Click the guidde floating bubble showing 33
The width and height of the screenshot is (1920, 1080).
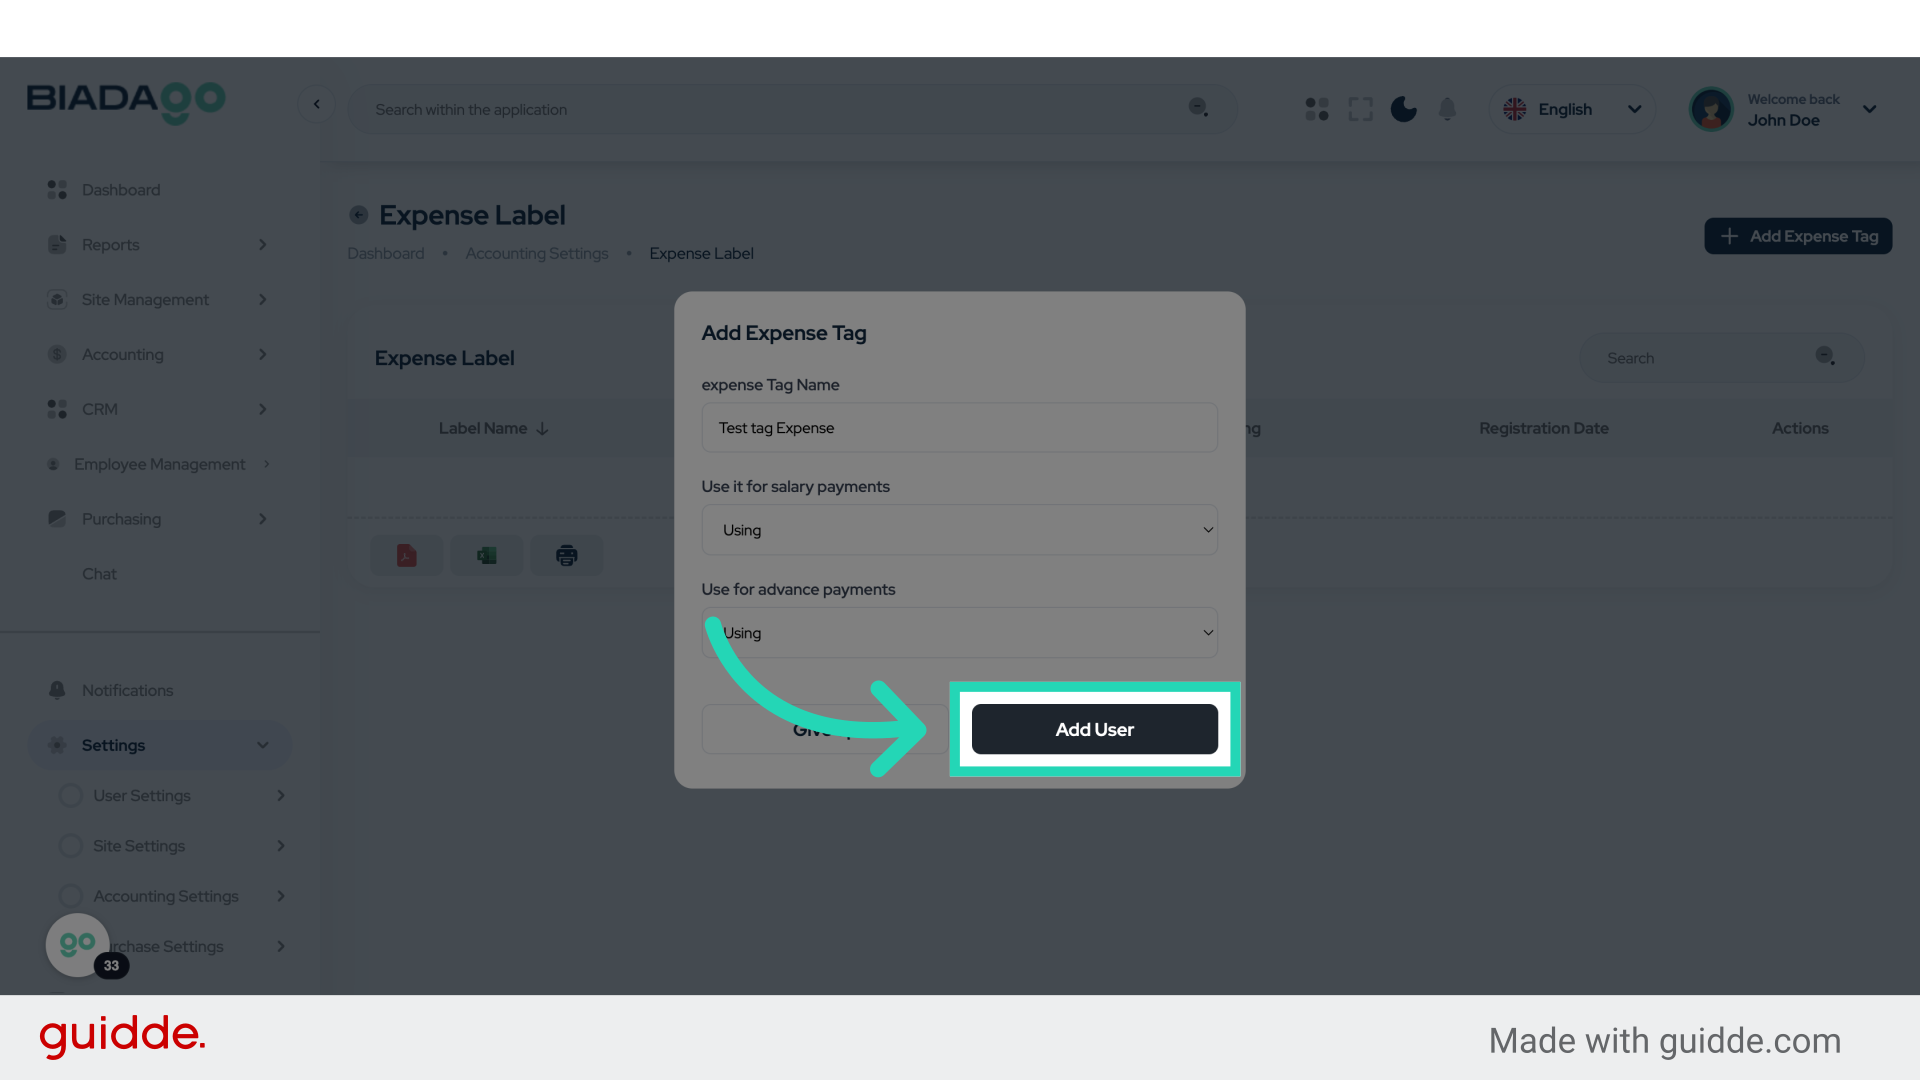[78, 944]
